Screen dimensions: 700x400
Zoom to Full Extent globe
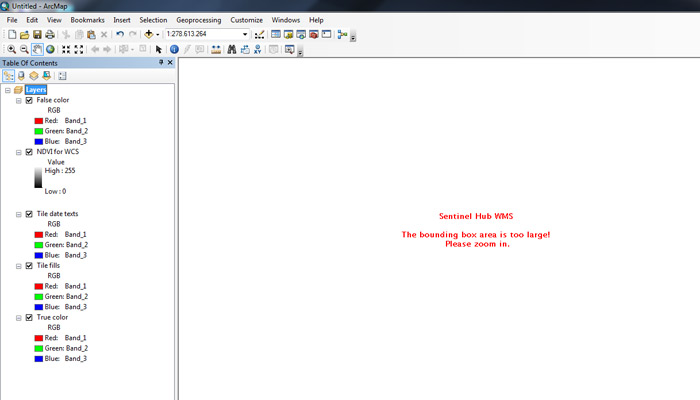click(50, 49)
